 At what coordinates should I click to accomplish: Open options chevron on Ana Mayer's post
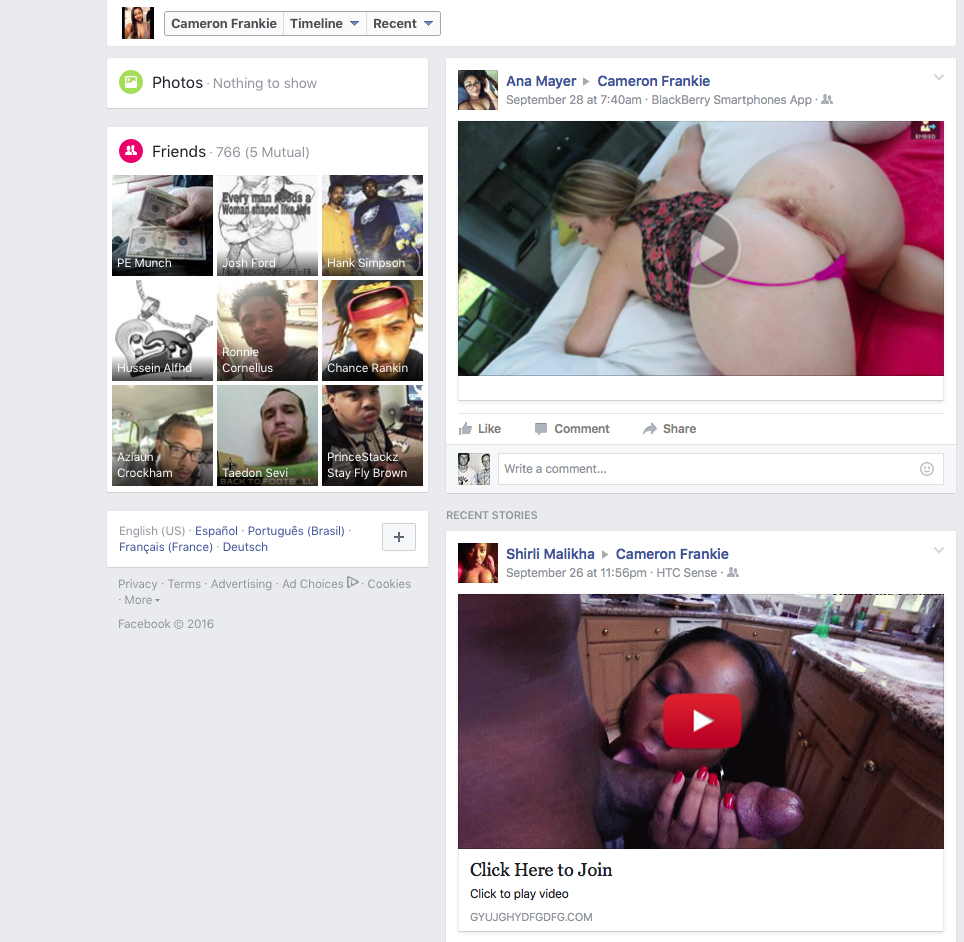(x=938, y=77)
